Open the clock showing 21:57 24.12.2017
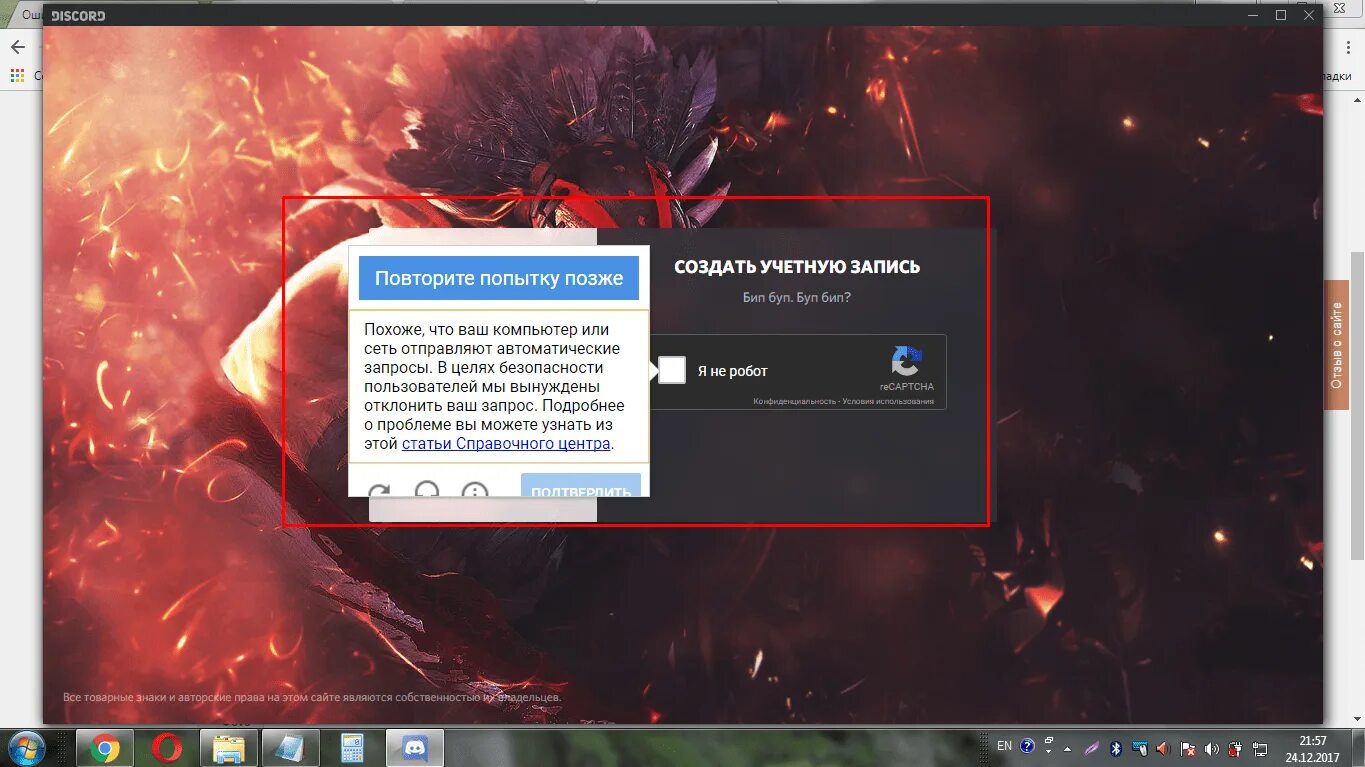This screenshot has height=767, width=1365. coord(1312,748)
